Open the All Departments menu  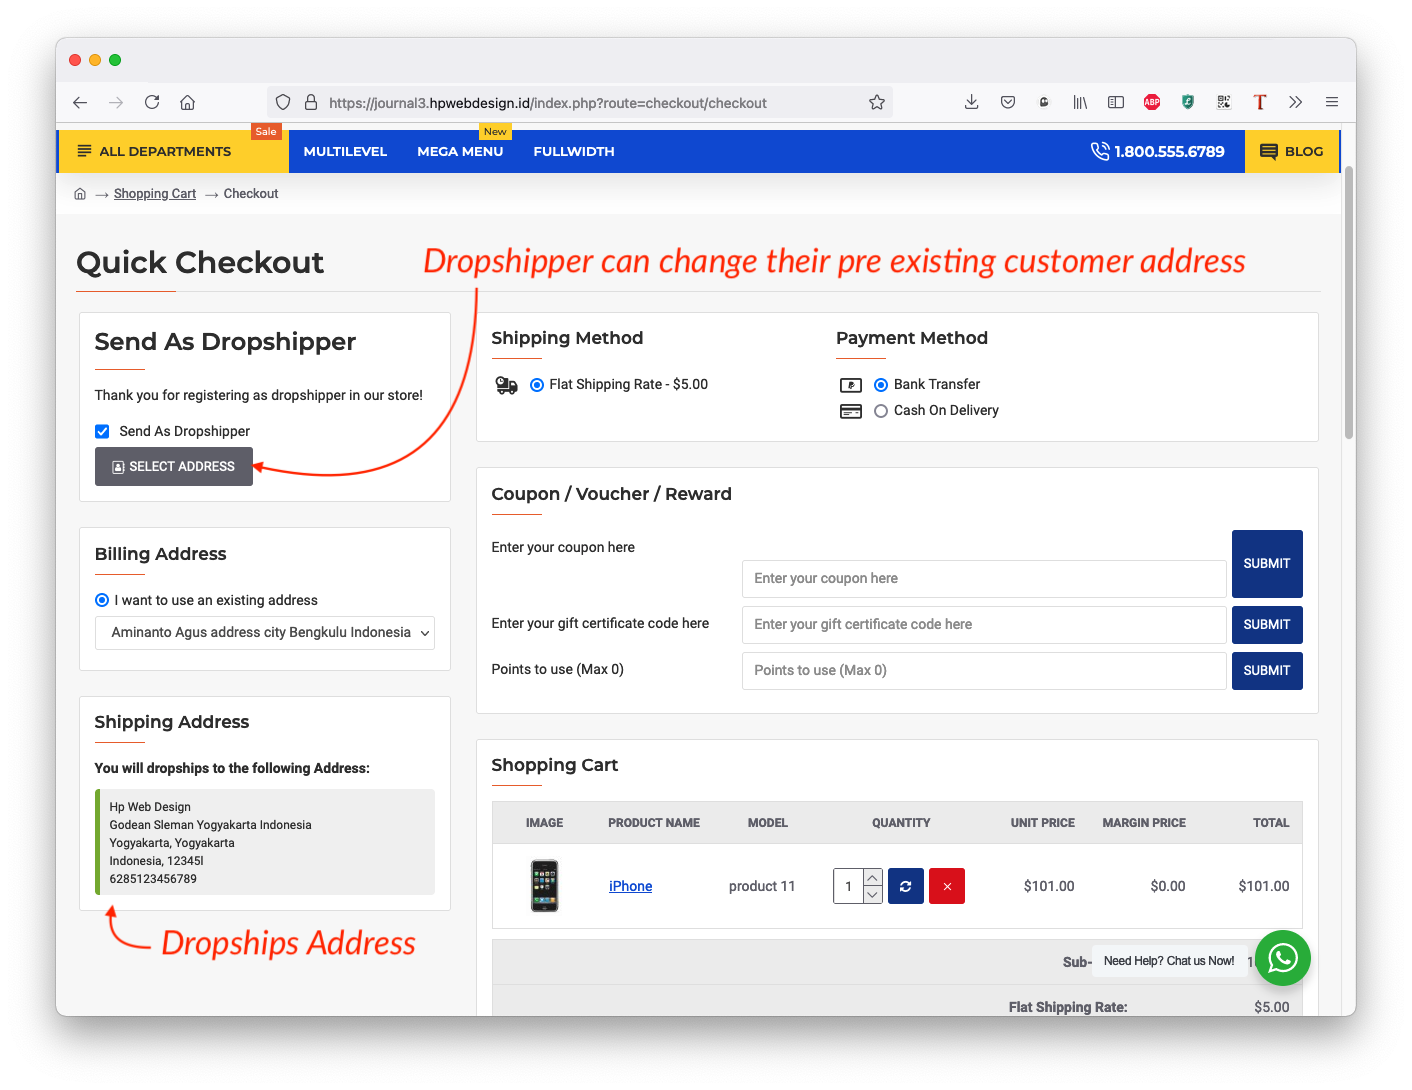tap(172, 151)
